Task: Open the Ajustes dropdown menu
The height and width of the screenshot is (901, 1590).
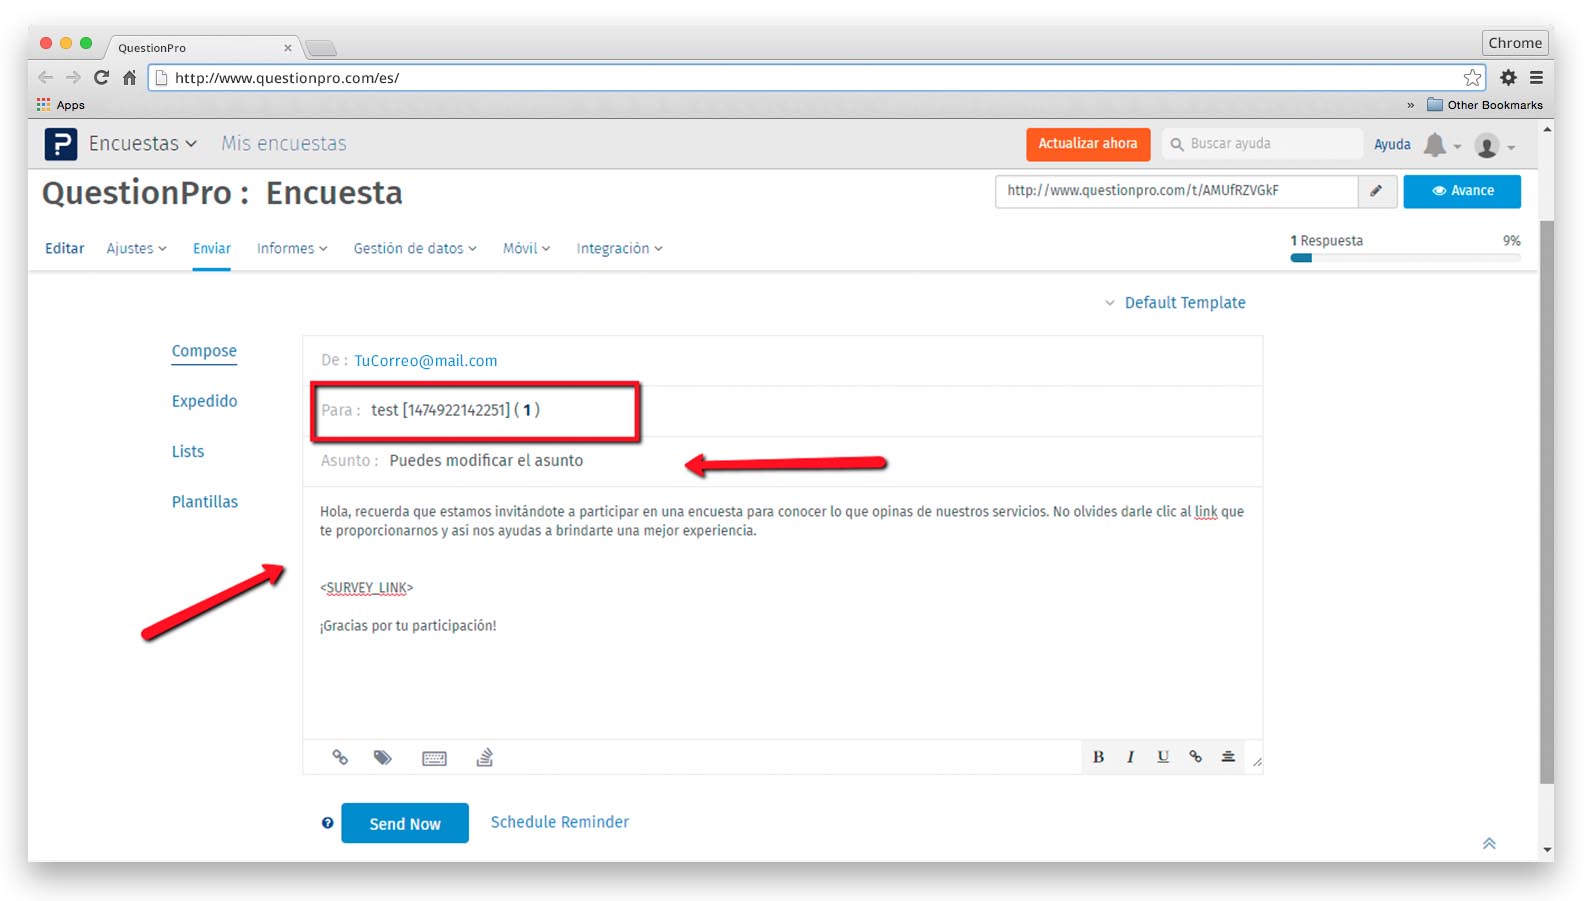Action: (137, 248)
